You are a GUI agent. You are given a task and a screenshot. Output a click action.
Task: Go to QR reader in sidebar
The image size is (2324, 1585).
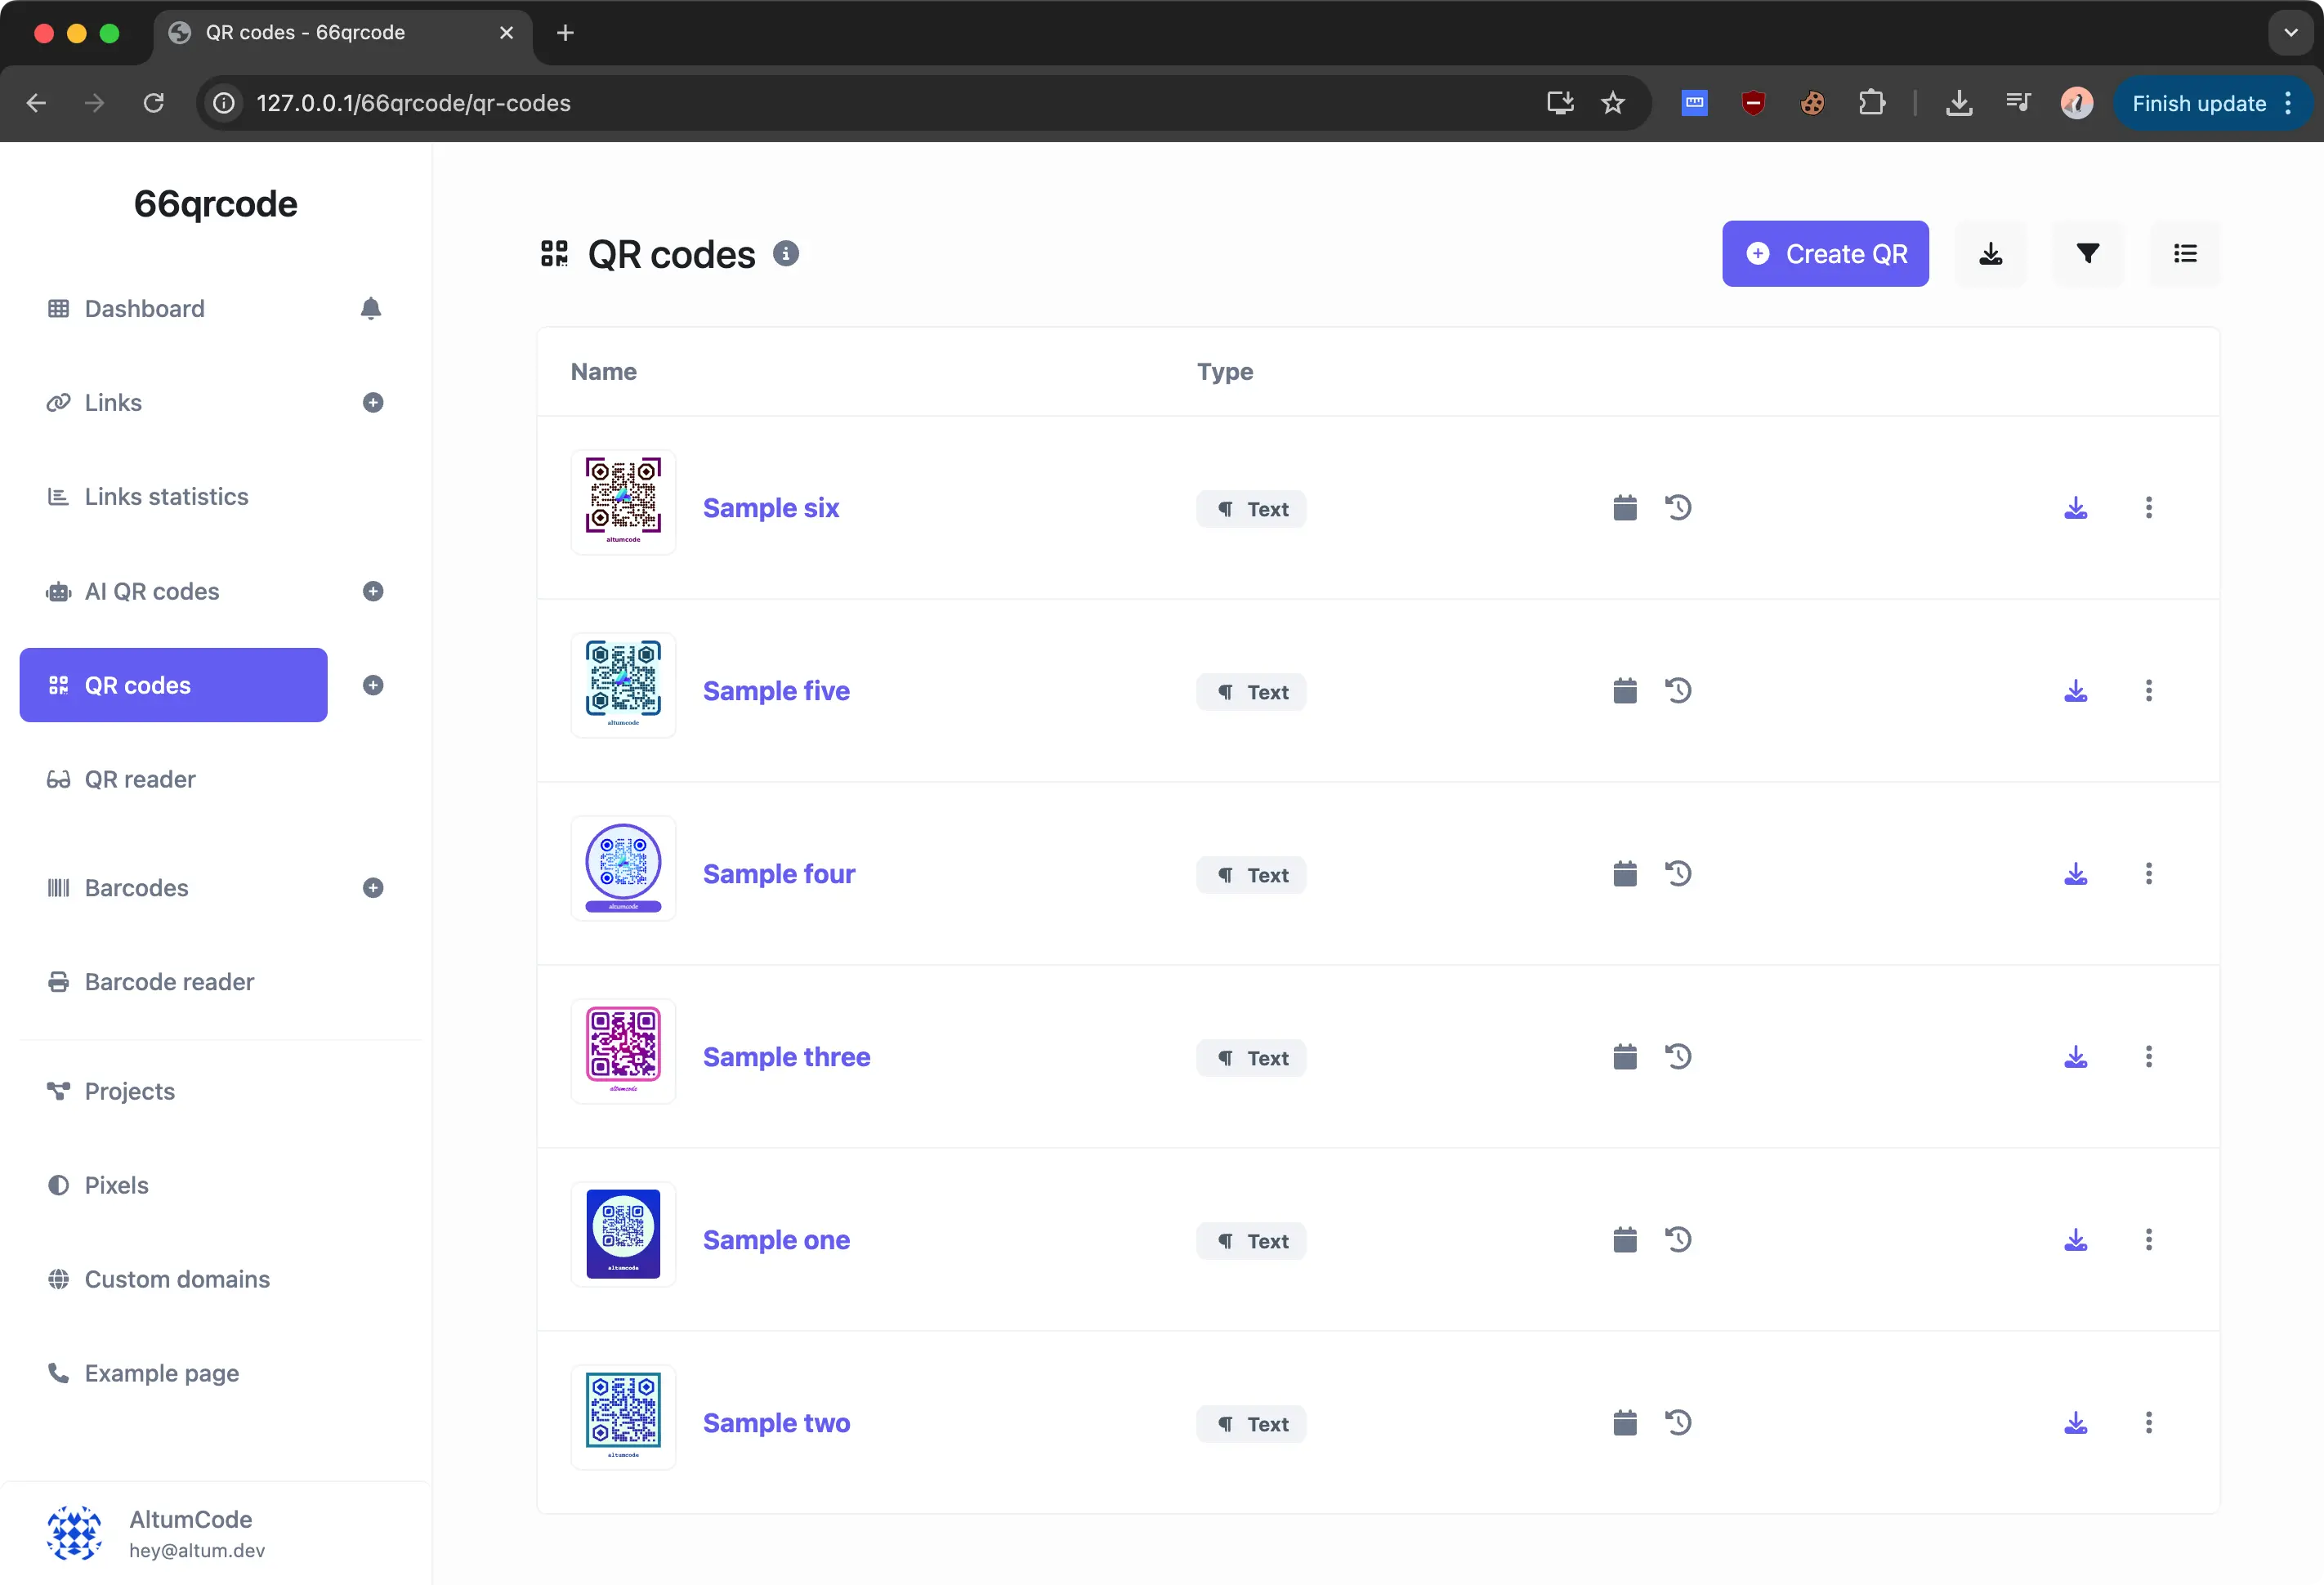(x=140, y=779)
